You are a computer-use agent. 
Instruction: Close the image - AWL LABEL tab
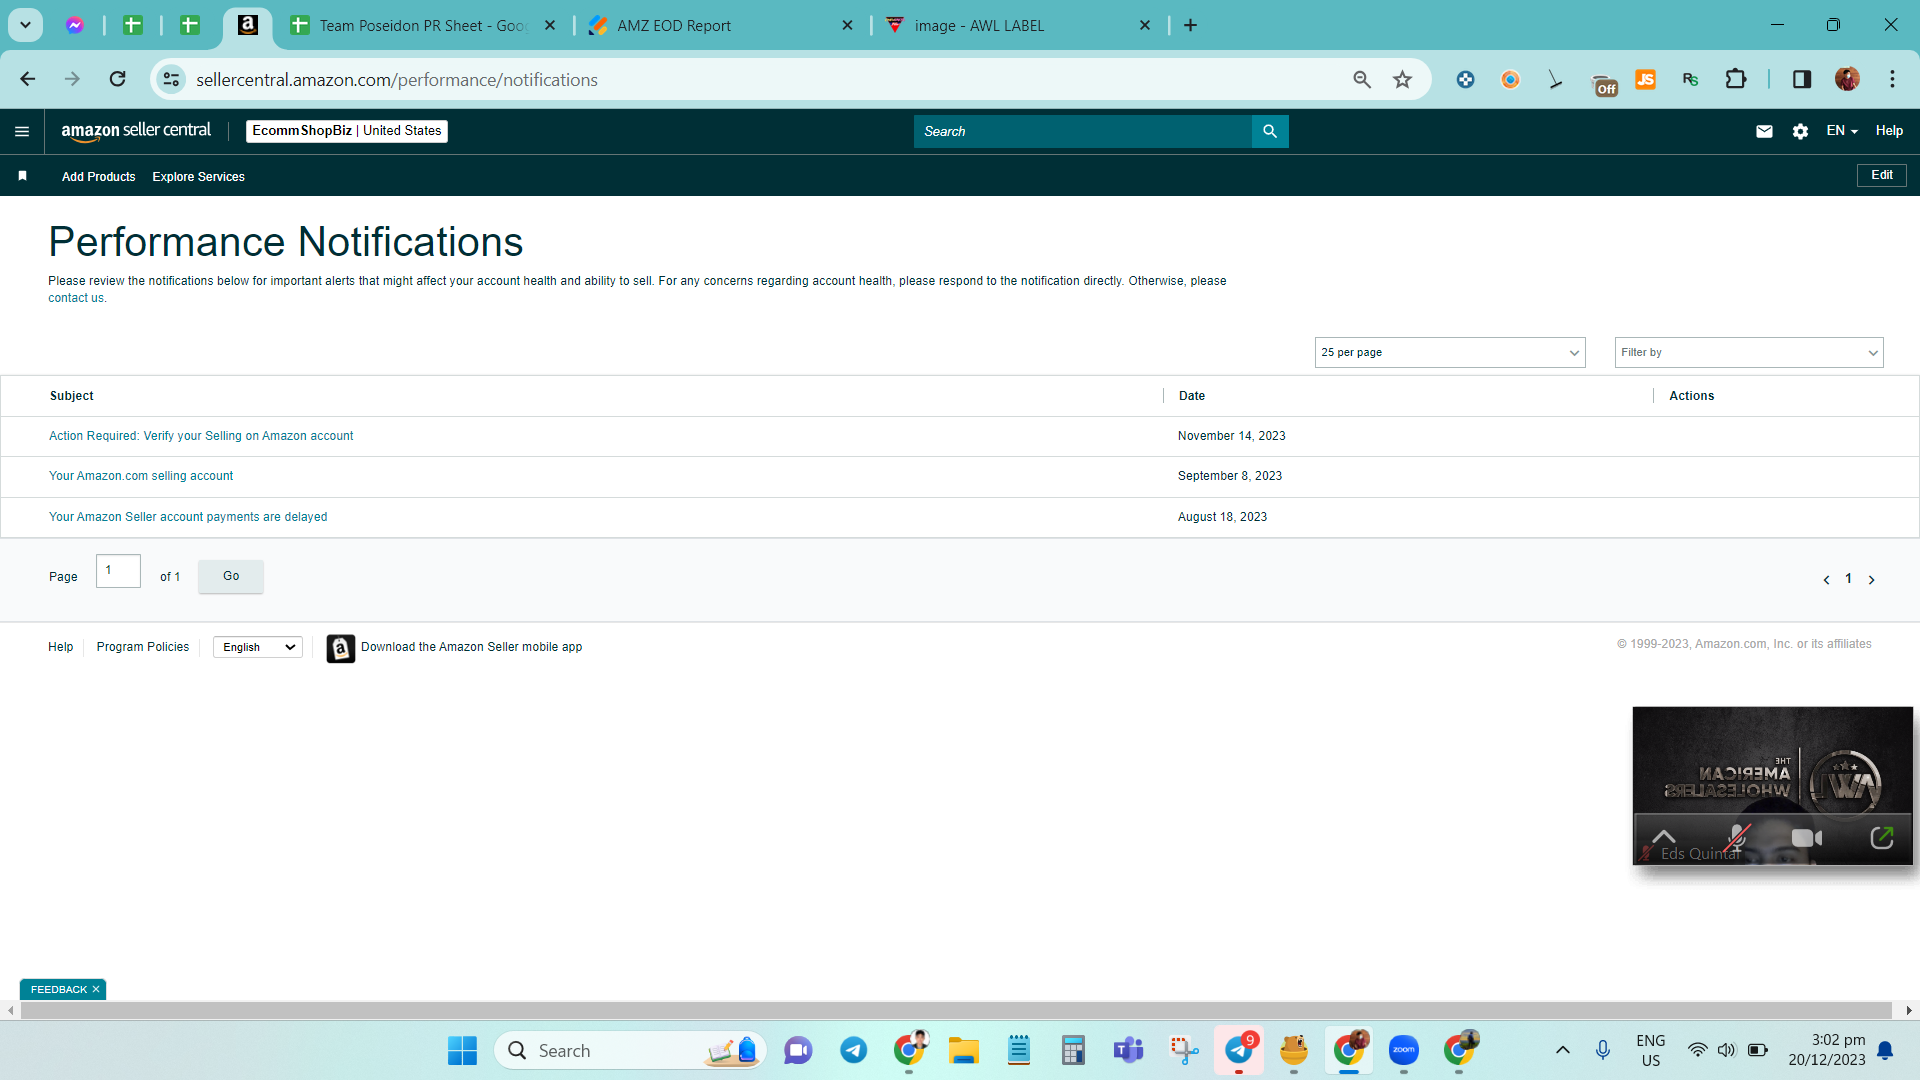pos(1145,26)
